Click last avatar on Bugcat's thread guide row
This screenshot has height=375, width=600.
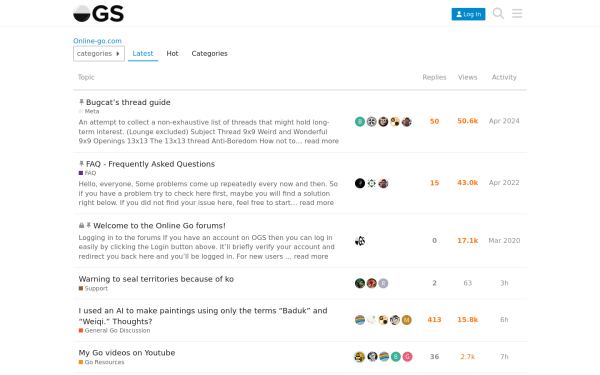click(407, 122)
